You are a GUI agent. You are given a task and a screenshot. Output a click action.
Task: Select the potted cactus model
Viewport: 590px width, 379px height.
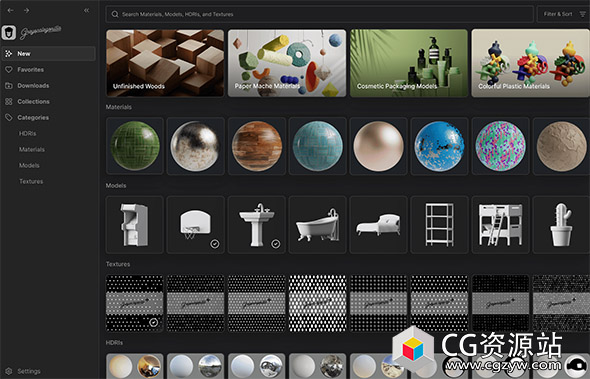point(561,225)
